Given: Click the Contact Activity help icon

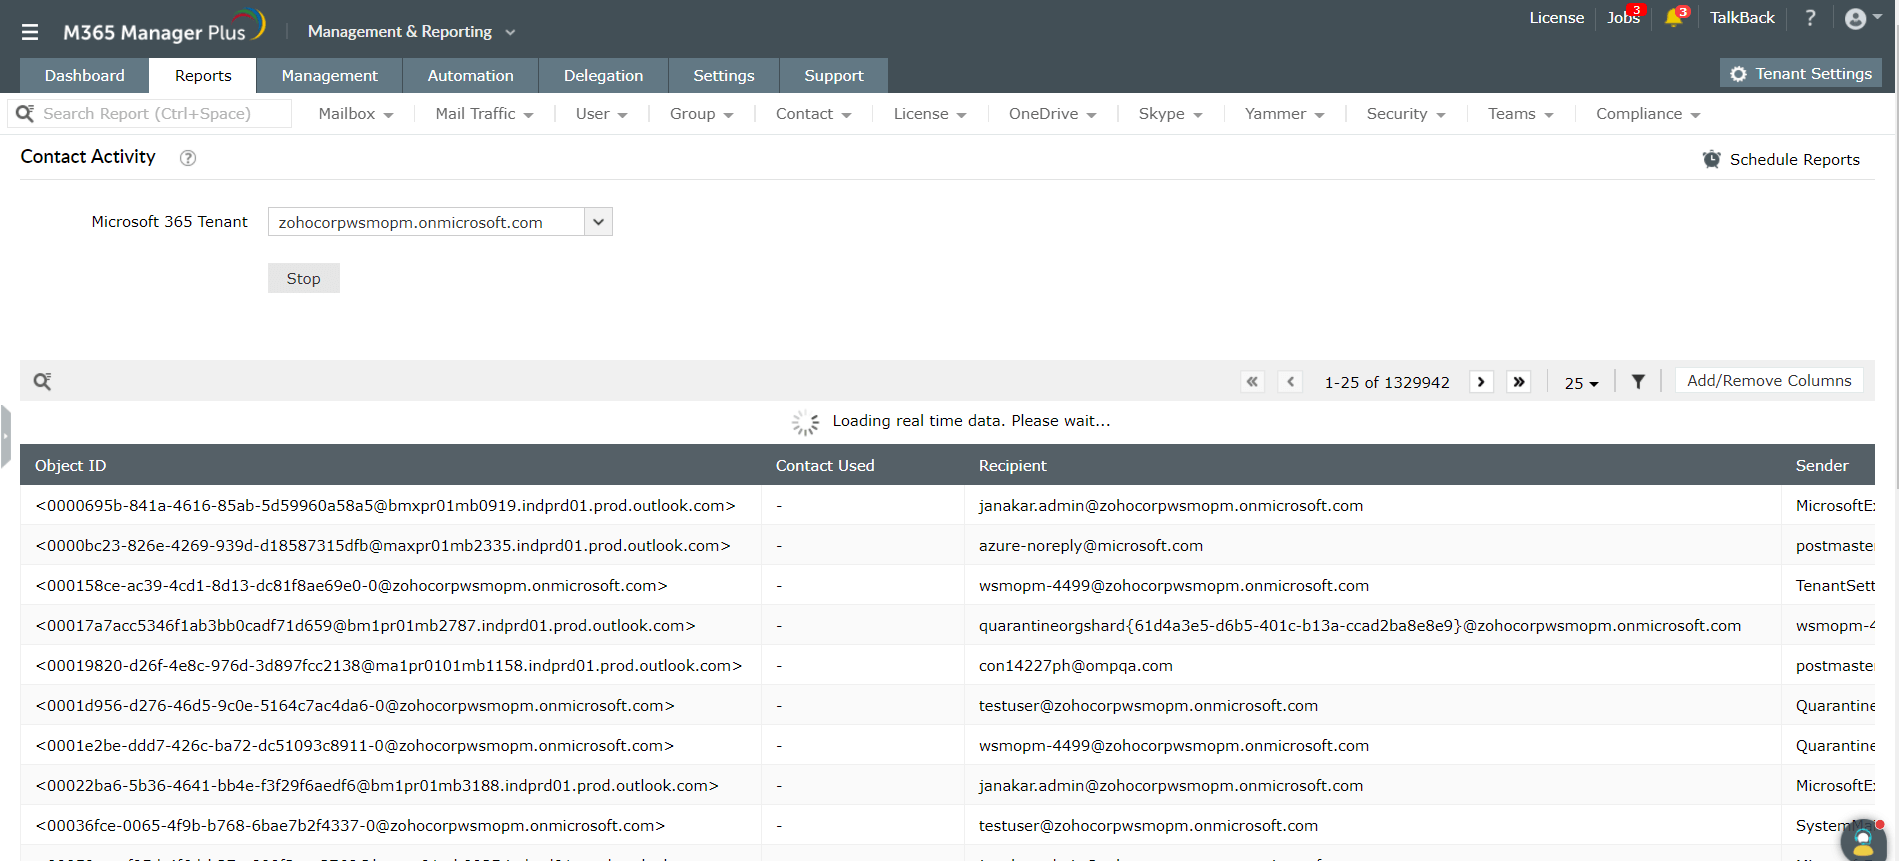Looking at the screenshot, I should tap(188, 158).
